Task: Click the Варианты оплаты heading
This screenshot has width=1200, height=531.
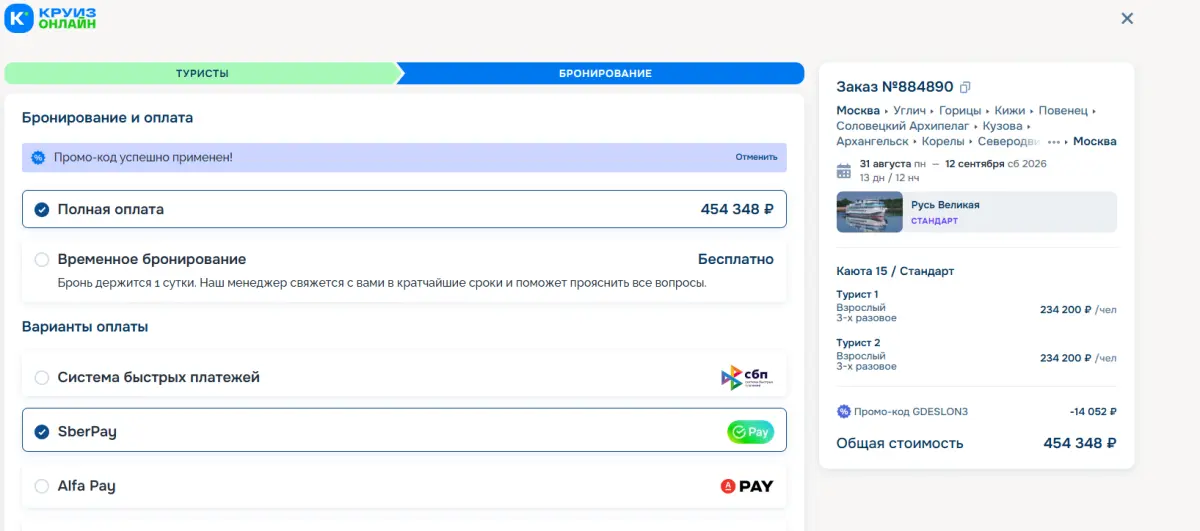Action: pyautogui.click(x=85, y=327)
